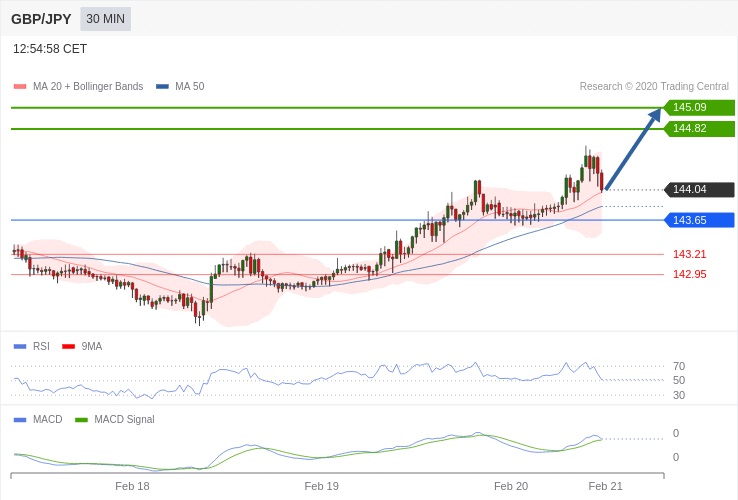
Task: Click the Research © 2020 Trading Central credit
Action: click(654, 87)
